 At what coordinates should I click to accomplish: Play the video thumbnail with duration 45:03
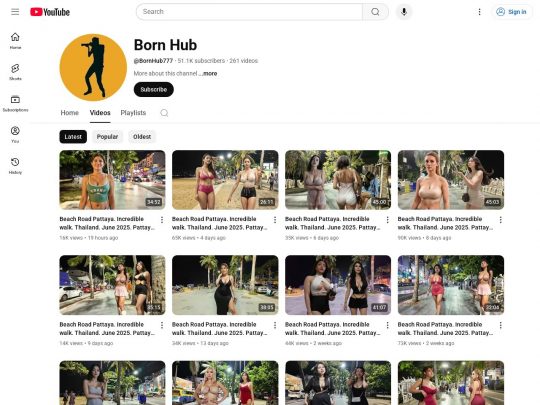point(451,180)
